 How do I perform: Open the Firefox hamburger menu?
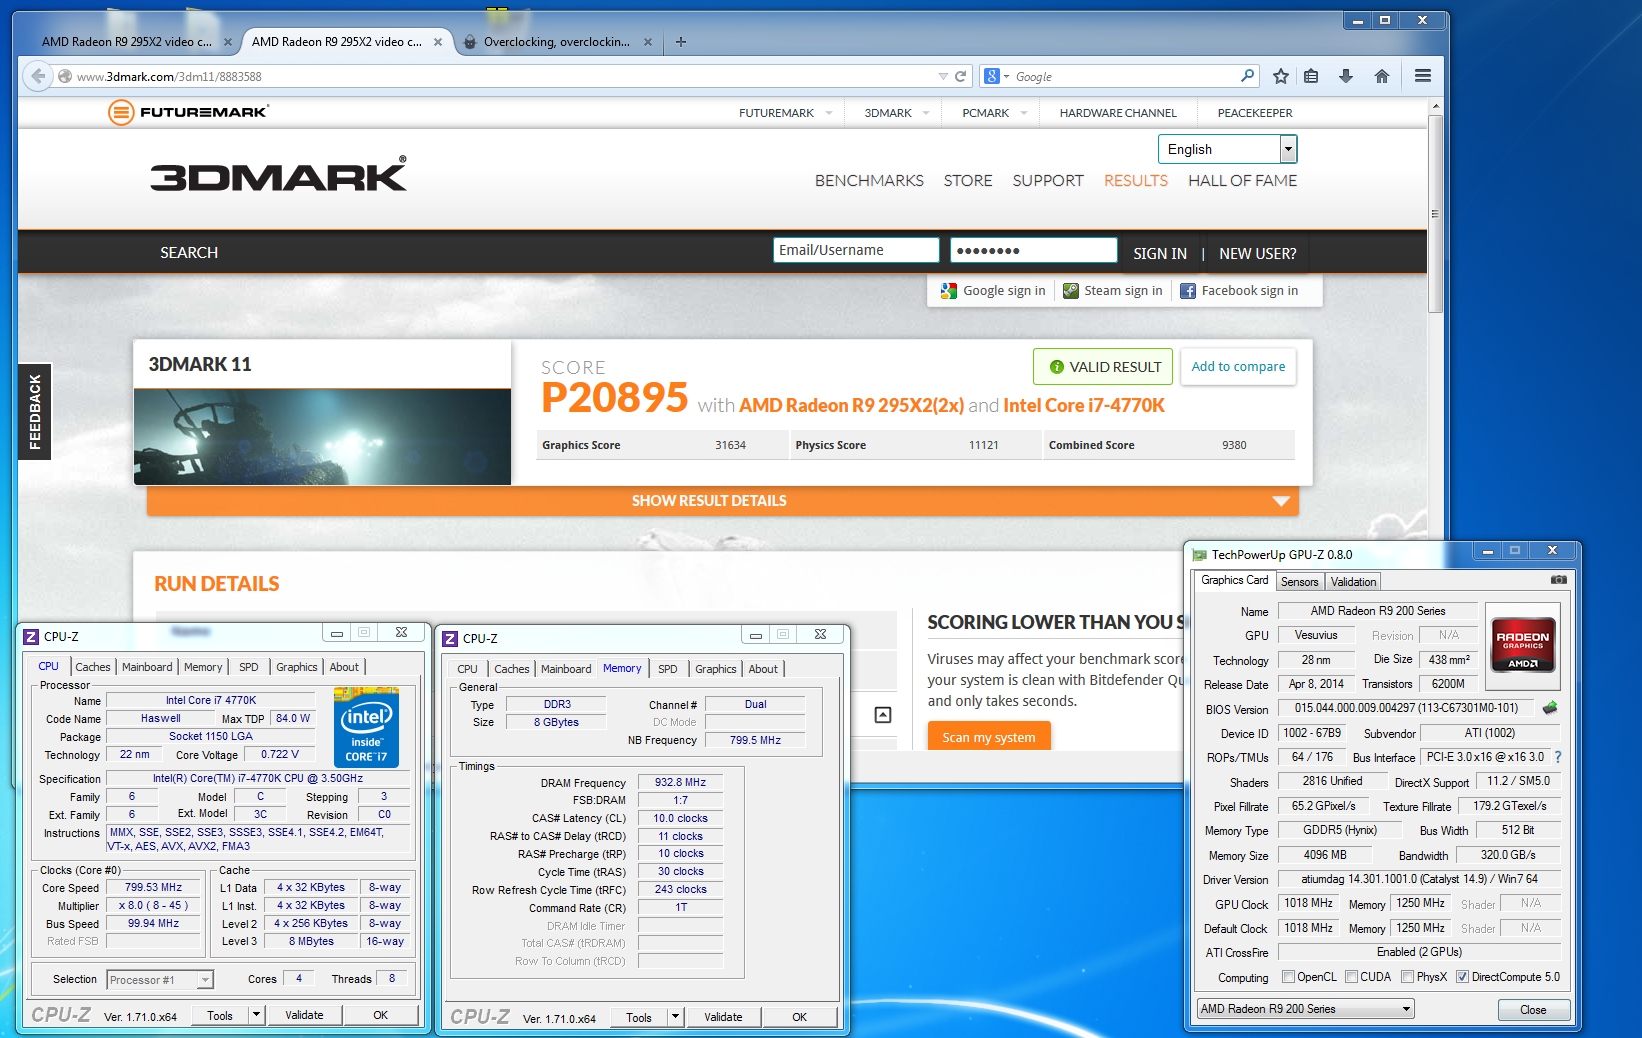[x=1423, y=76]
